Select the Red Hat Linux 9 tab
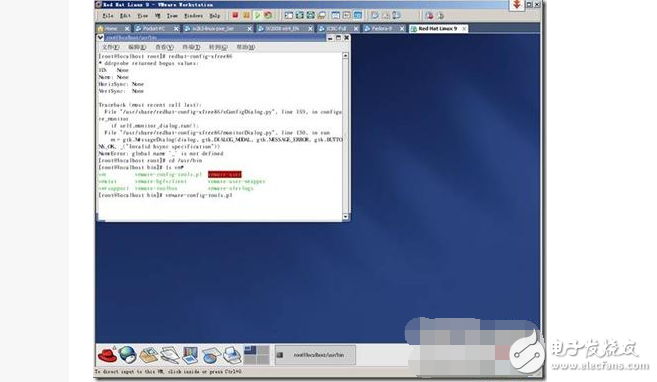The height and width of the screenshot is (382, 657). [x=437, y=28]
